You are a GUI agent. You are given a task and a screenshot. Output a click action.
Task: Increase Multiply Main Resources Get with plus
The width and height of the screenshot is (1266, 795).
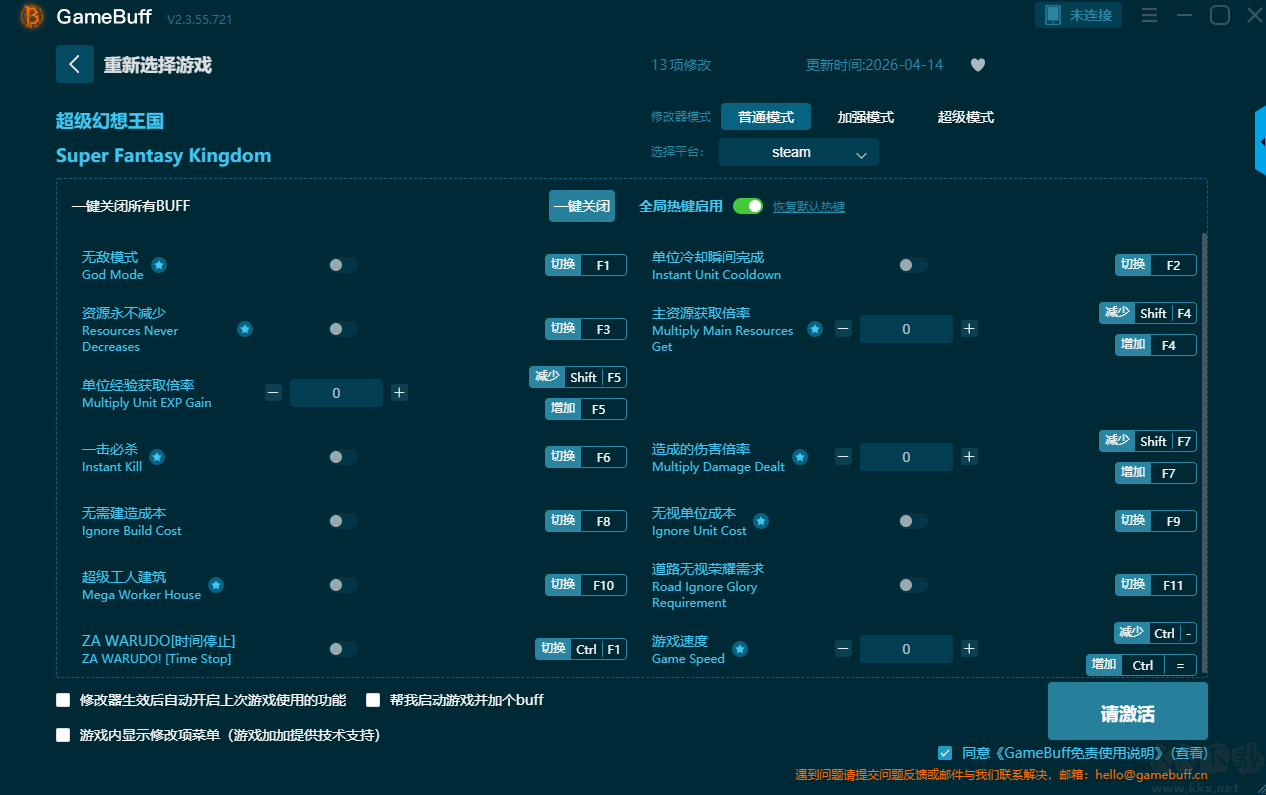click(x=969, y=329)
